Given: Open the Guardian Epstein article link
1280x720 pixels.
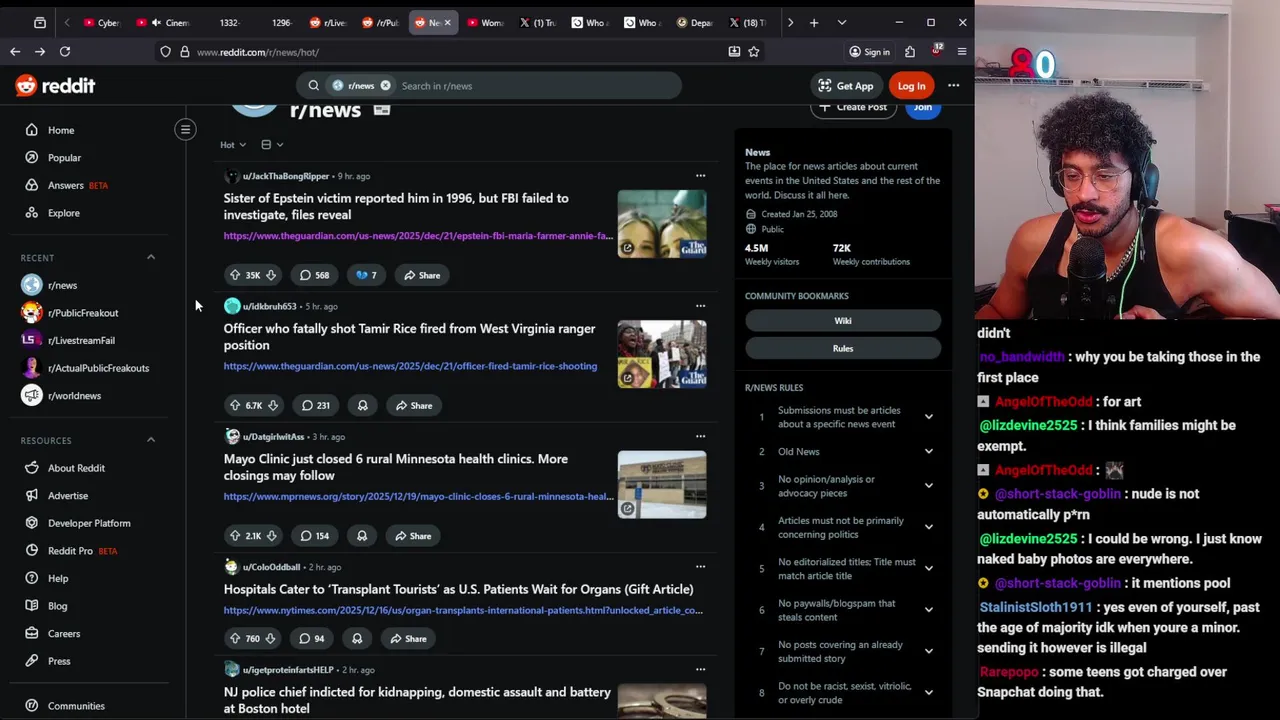Looking at the screenshot, I should tap(418, 236).
